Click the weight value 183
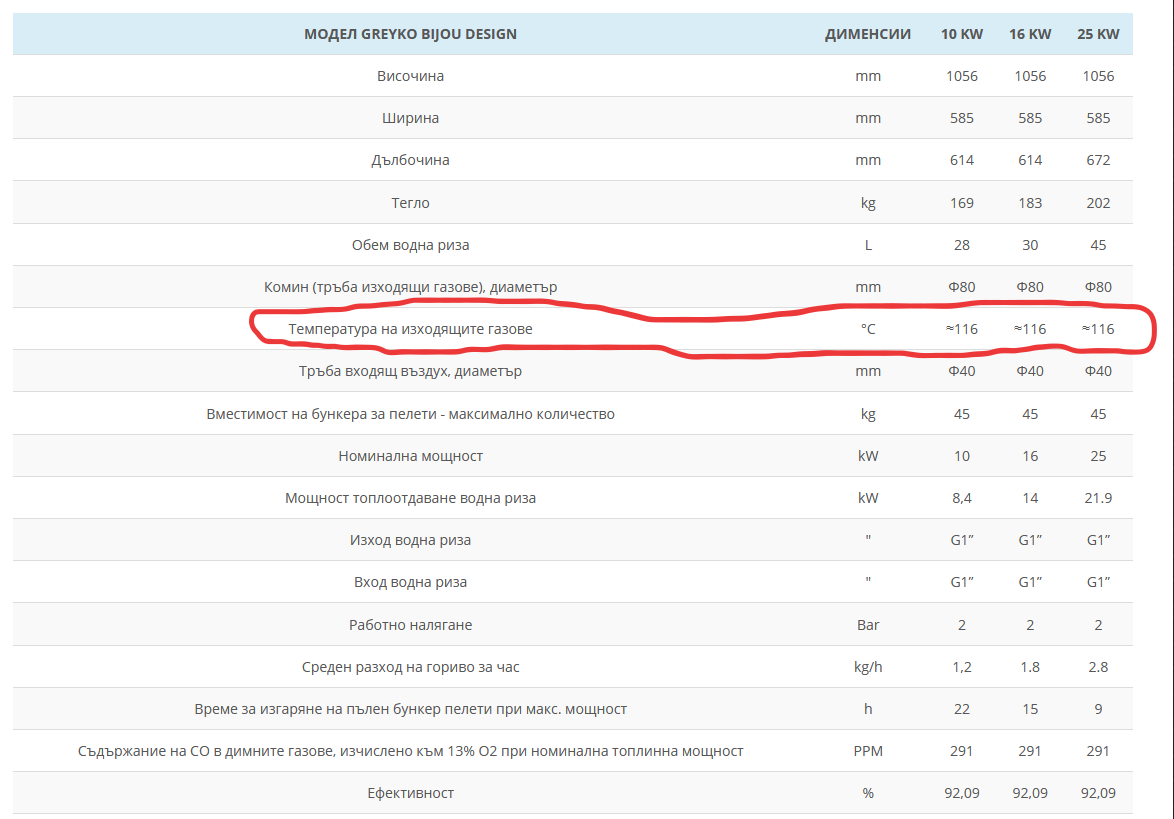The height and width of the screenshot is (819, 1174). point(1029,203)
